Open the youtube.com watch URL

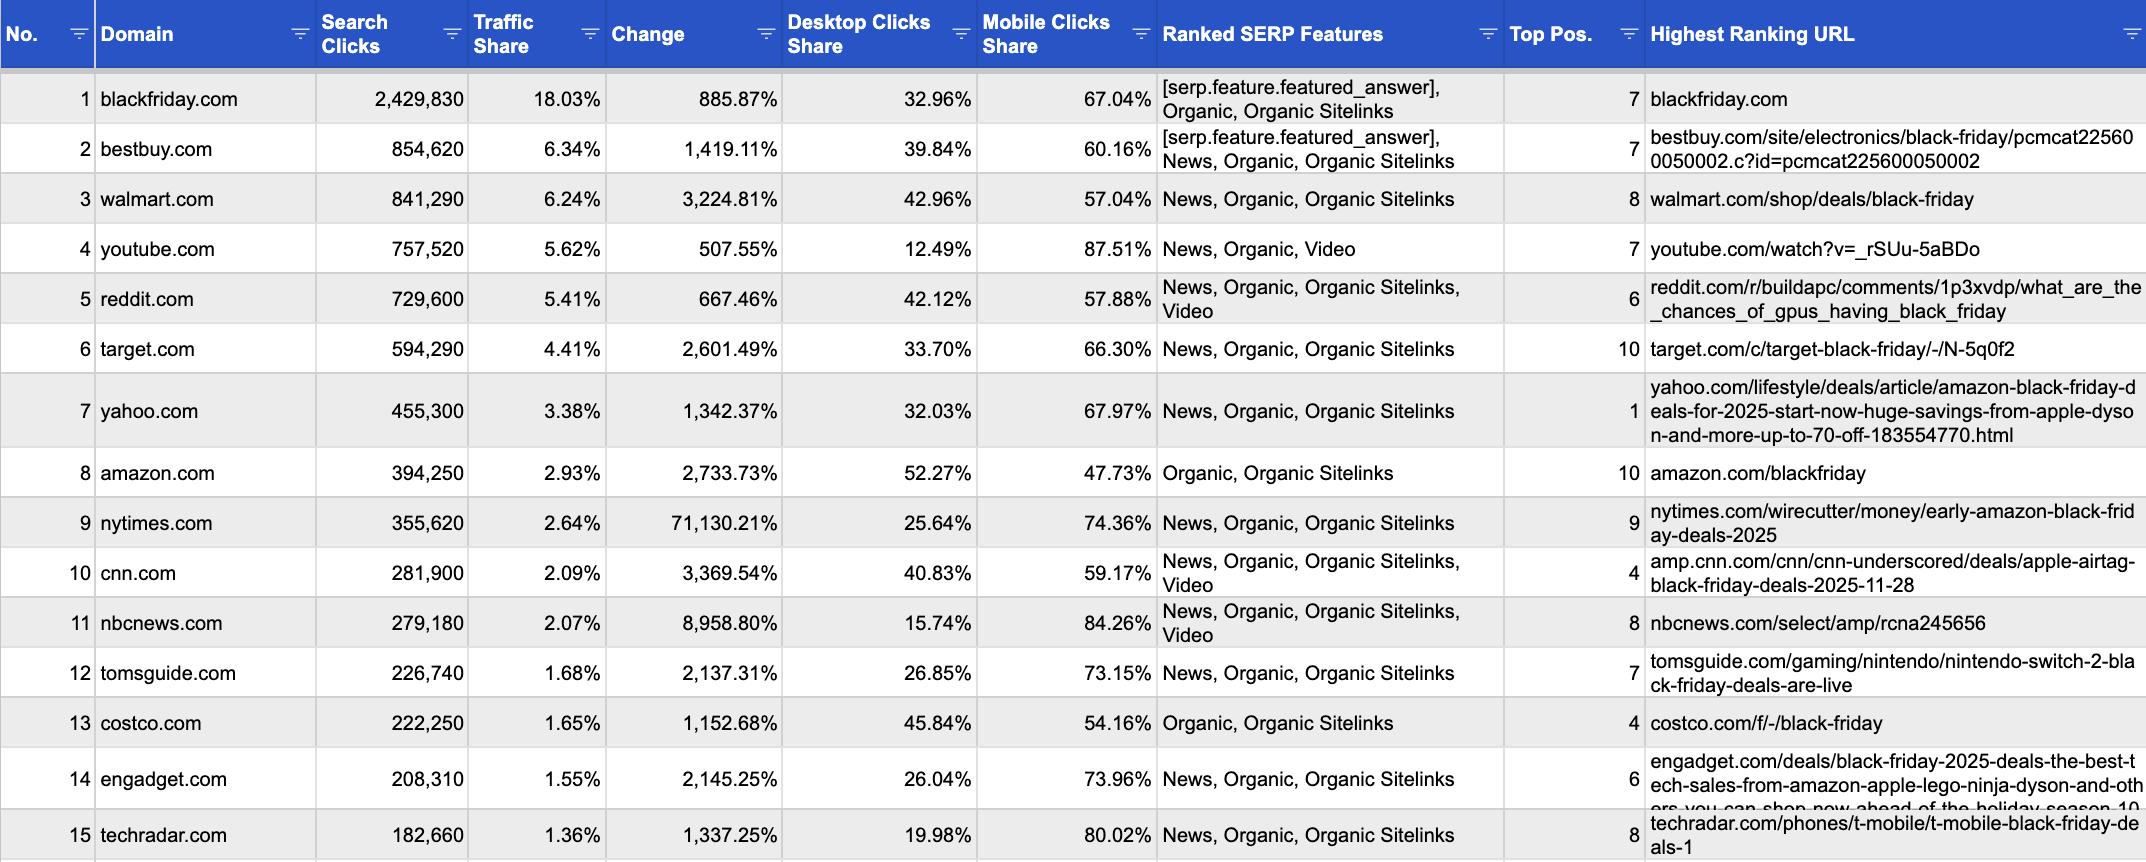[1814, 249]
